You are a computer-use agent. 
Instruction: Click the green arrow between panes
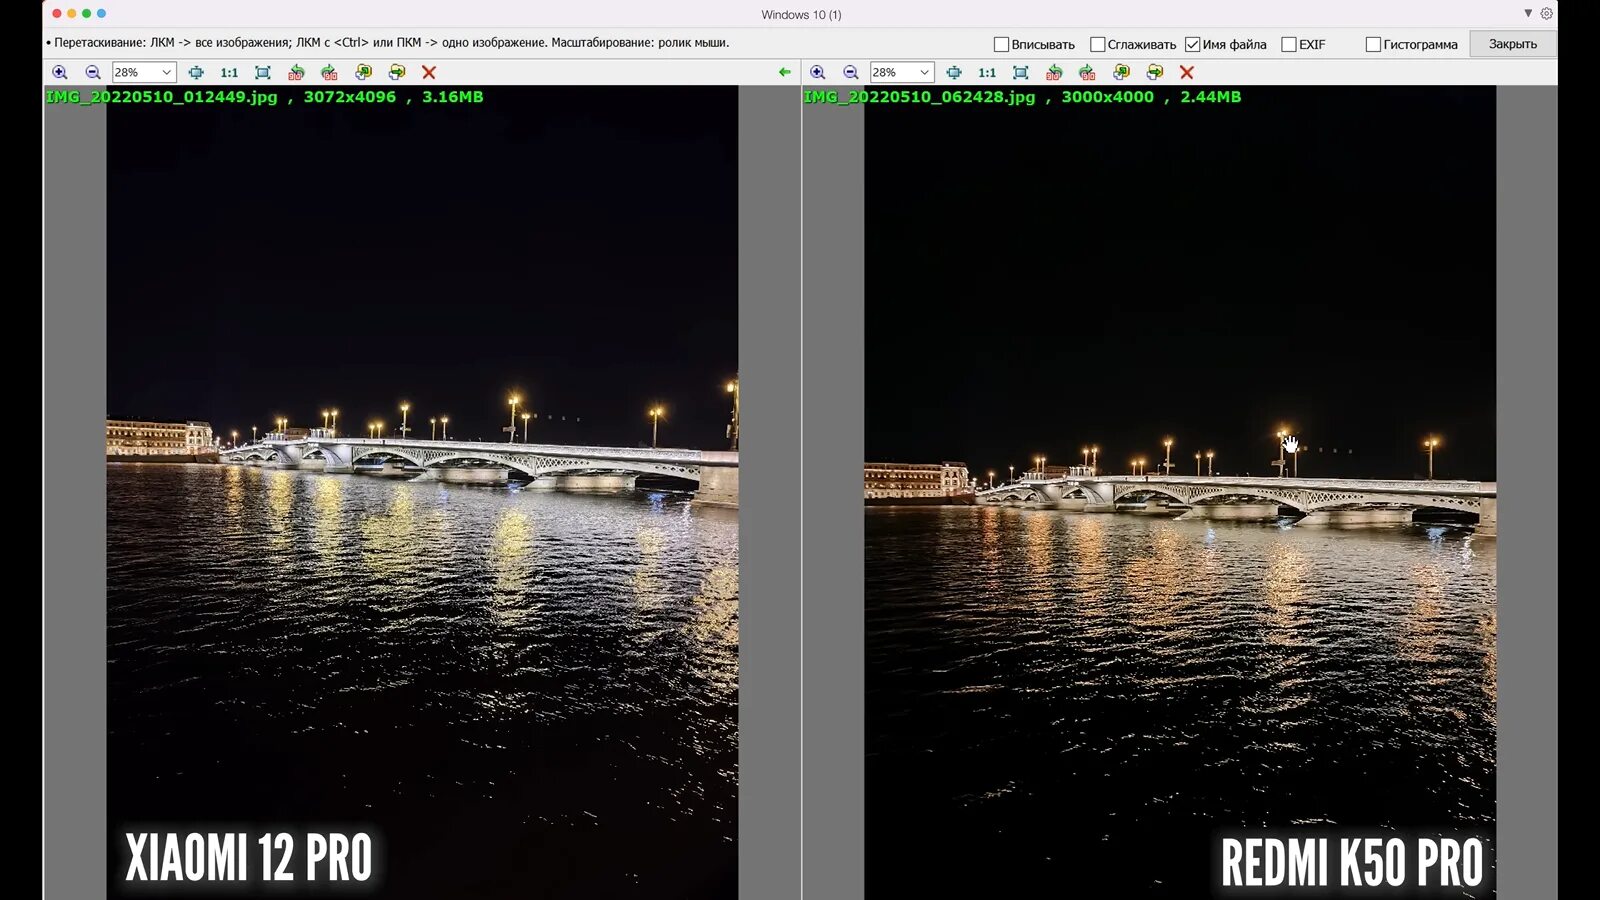point(785,72)
